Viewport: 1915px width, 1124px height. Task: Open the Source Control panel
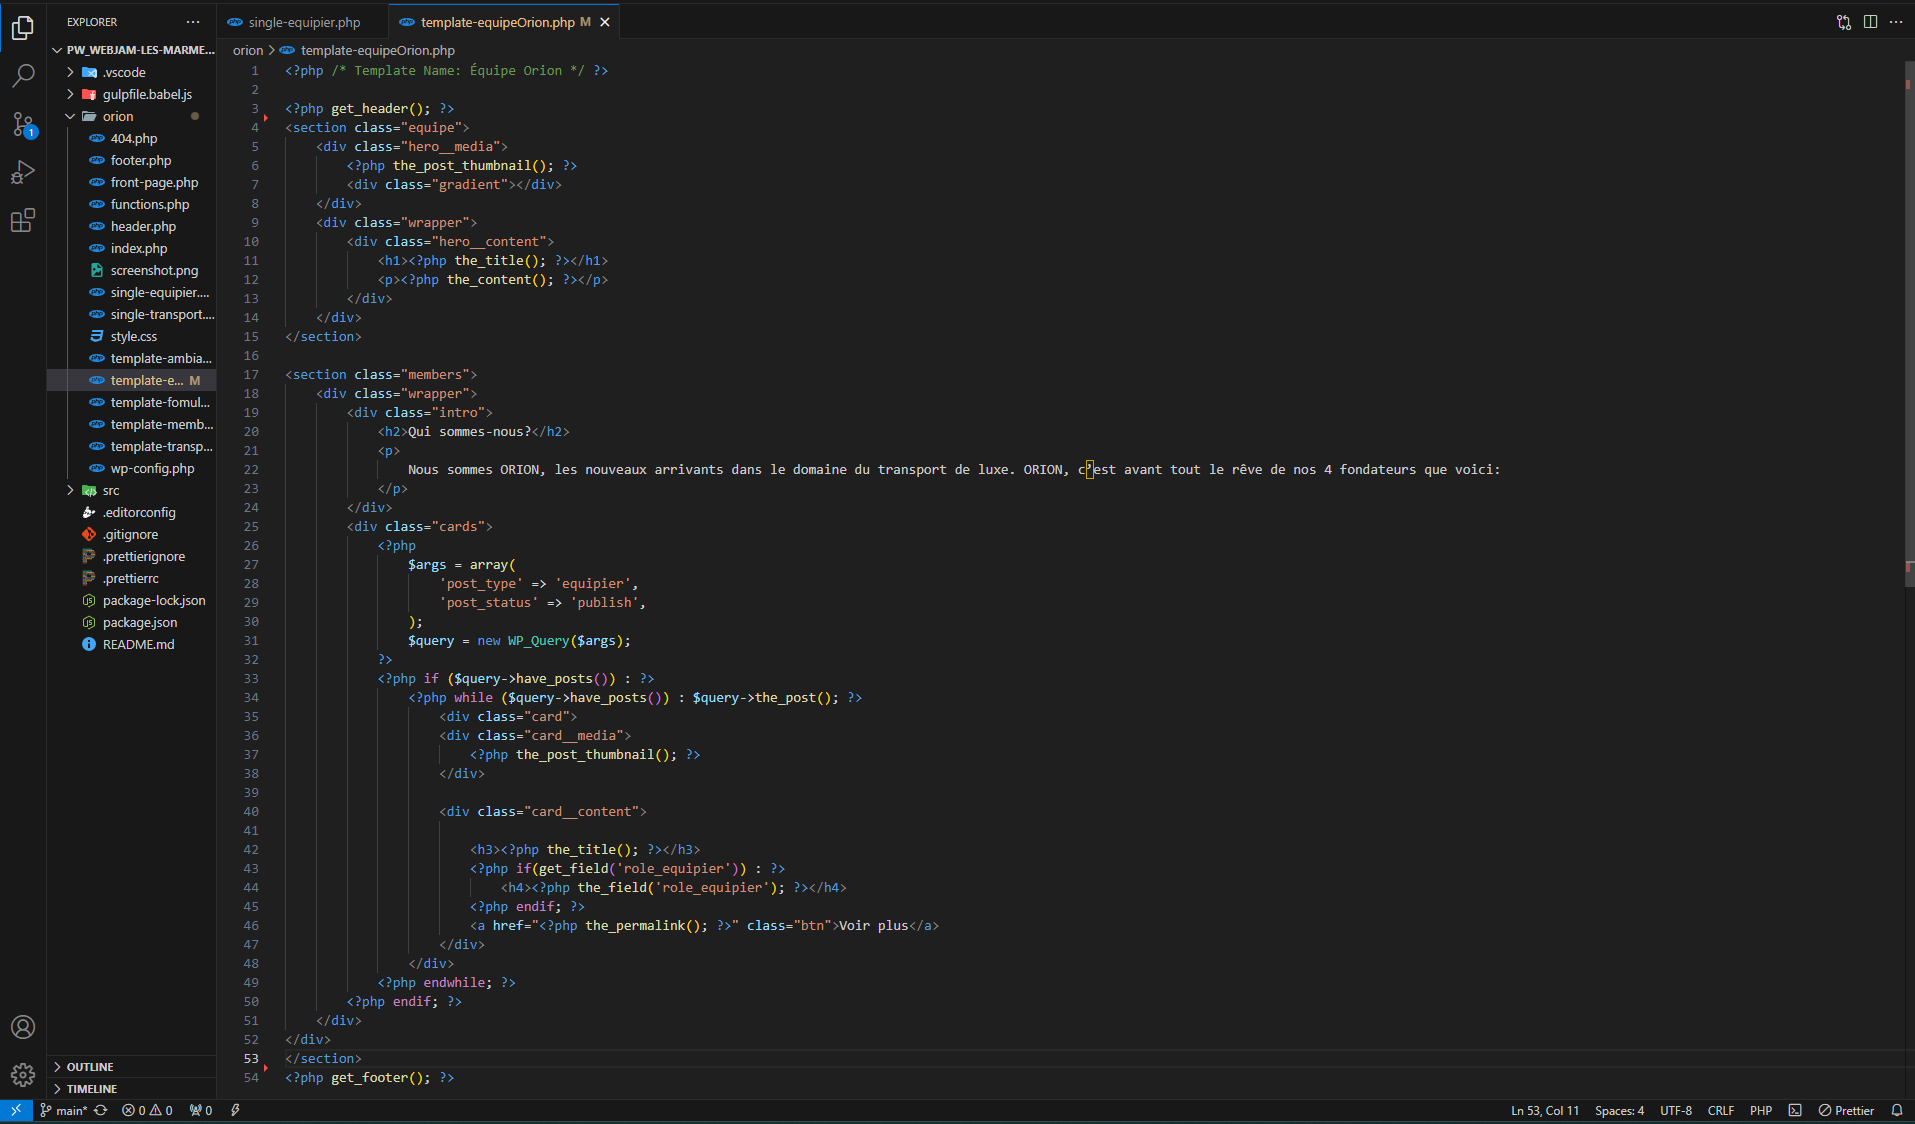[x=22, y=124]
